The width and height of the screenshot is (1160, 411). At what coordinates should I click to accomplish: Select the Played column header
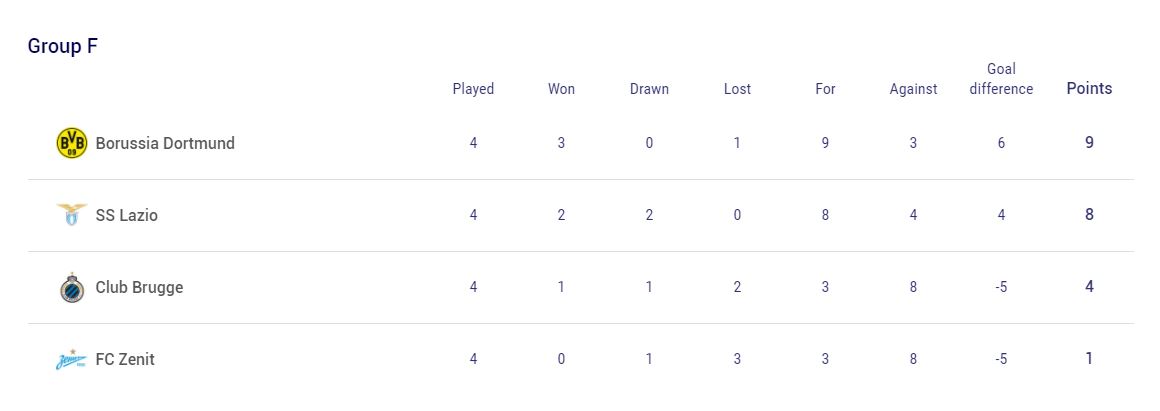473,89
